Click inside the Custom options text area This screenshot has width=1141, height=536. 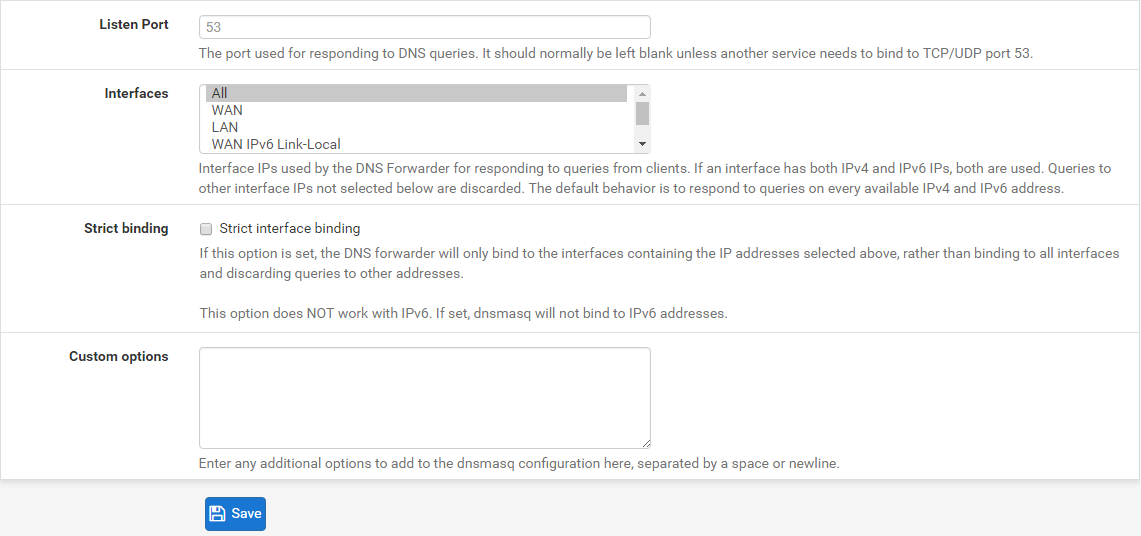pyautogui.click(x=424, y=397)
